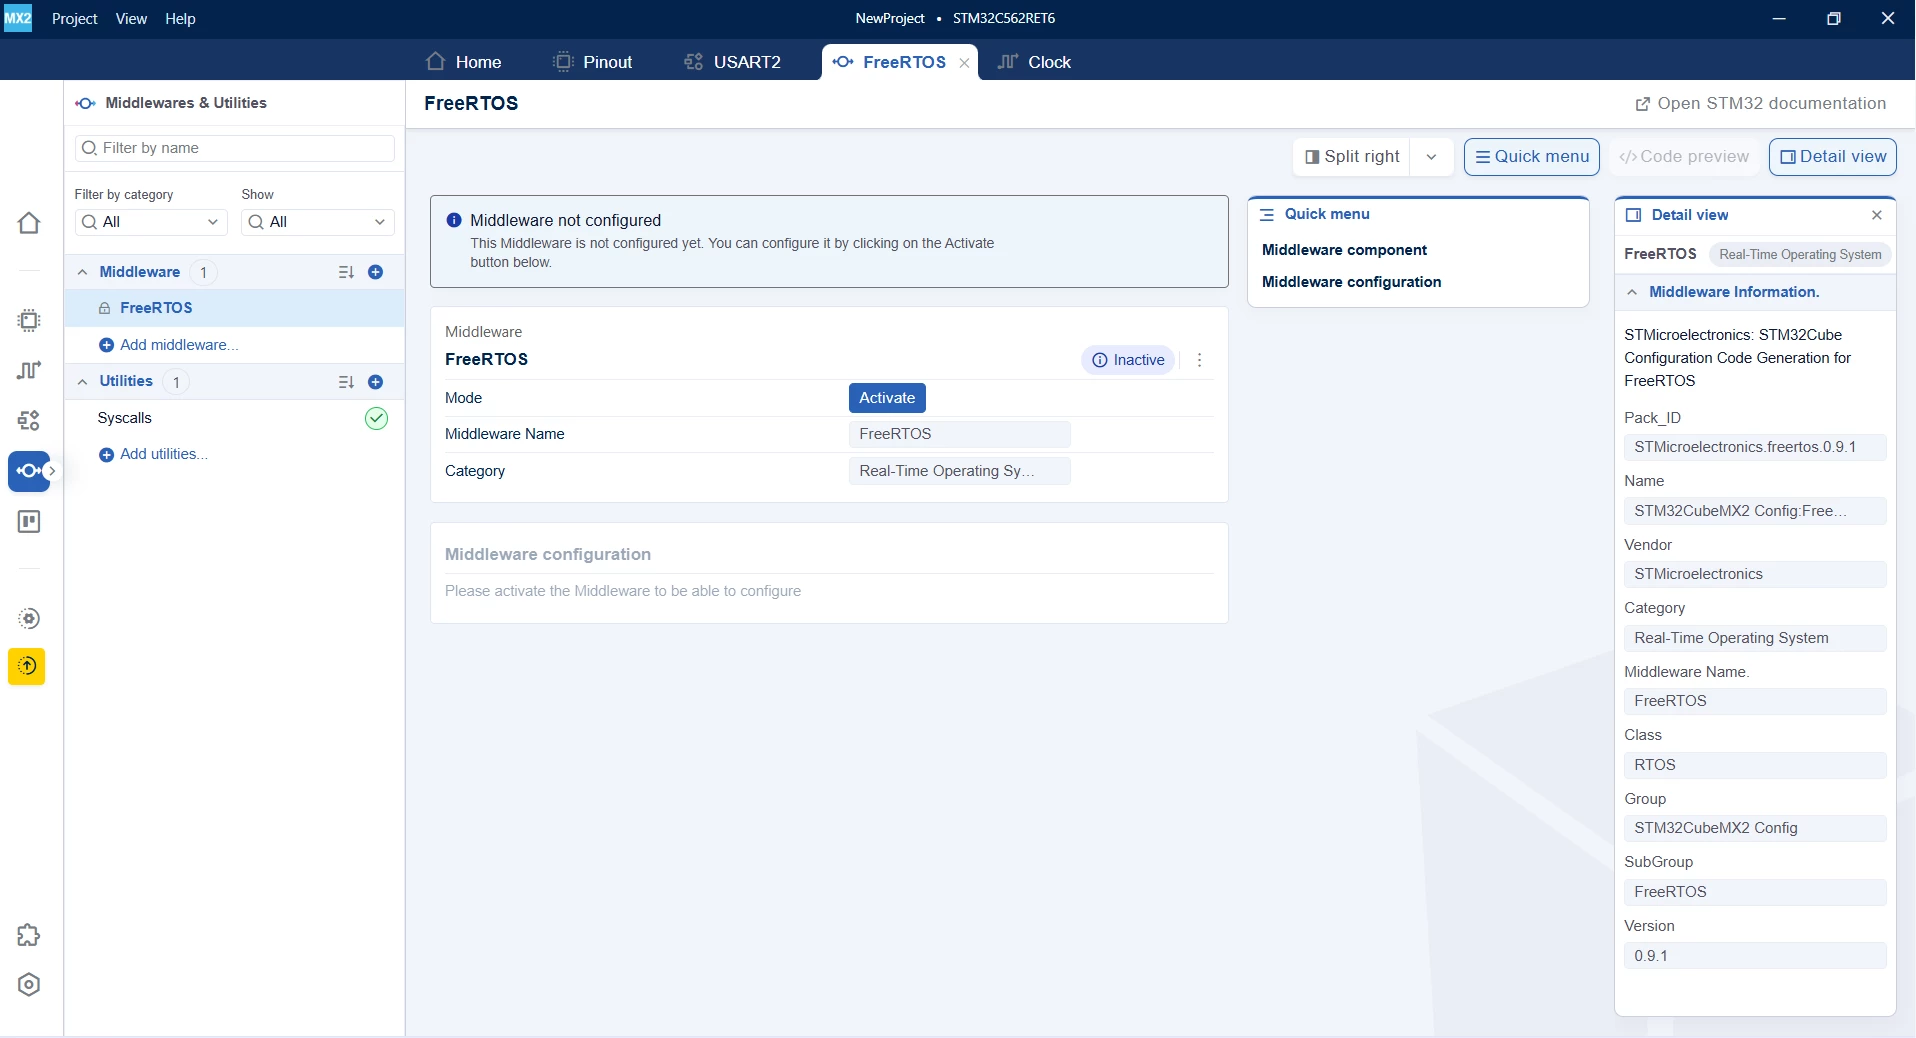Sort the Middleware list
This screenshot has height=1038, width=1916.
pos(346,272)
